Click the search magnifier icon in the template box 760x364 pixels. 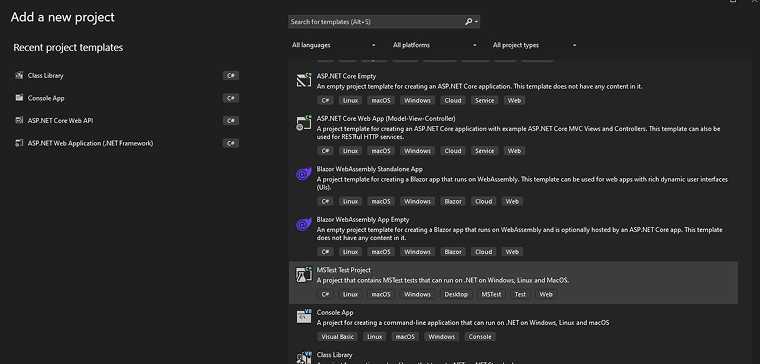click(468, 22)
